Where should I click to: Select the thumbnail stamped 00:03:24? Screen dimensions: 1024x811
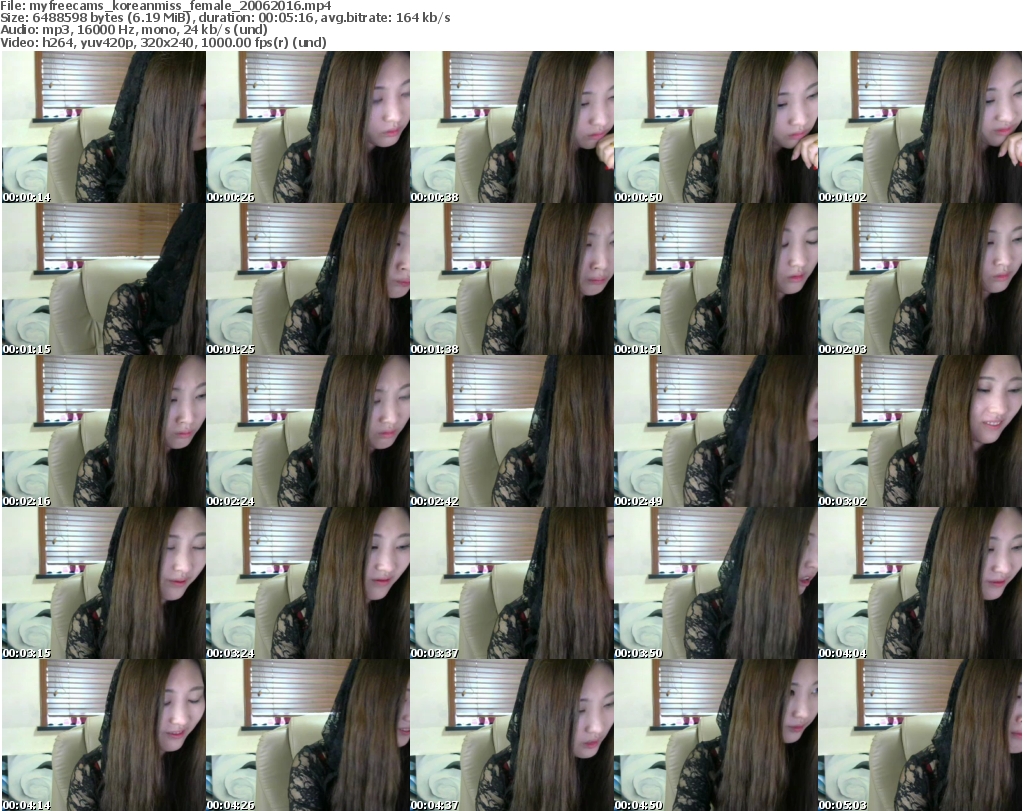click(308, 583)
